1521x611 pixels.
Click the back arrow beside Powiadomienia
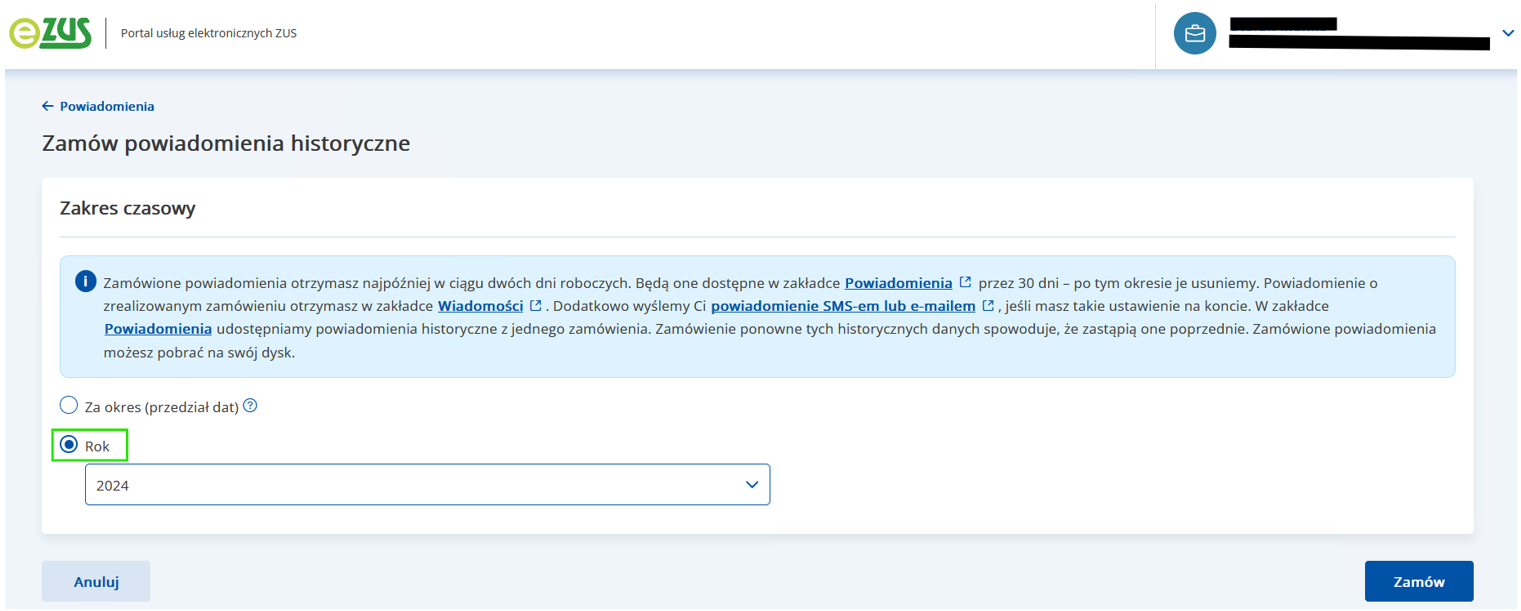pos(47,106)
